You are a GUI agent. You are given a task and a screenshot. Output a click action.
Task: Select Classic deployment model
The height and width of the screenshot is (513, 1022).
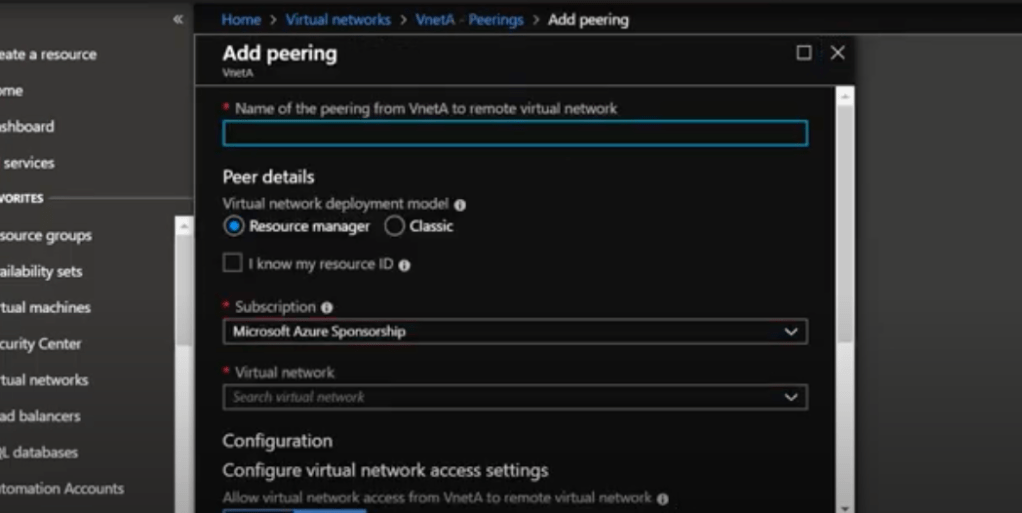point(395,226)
